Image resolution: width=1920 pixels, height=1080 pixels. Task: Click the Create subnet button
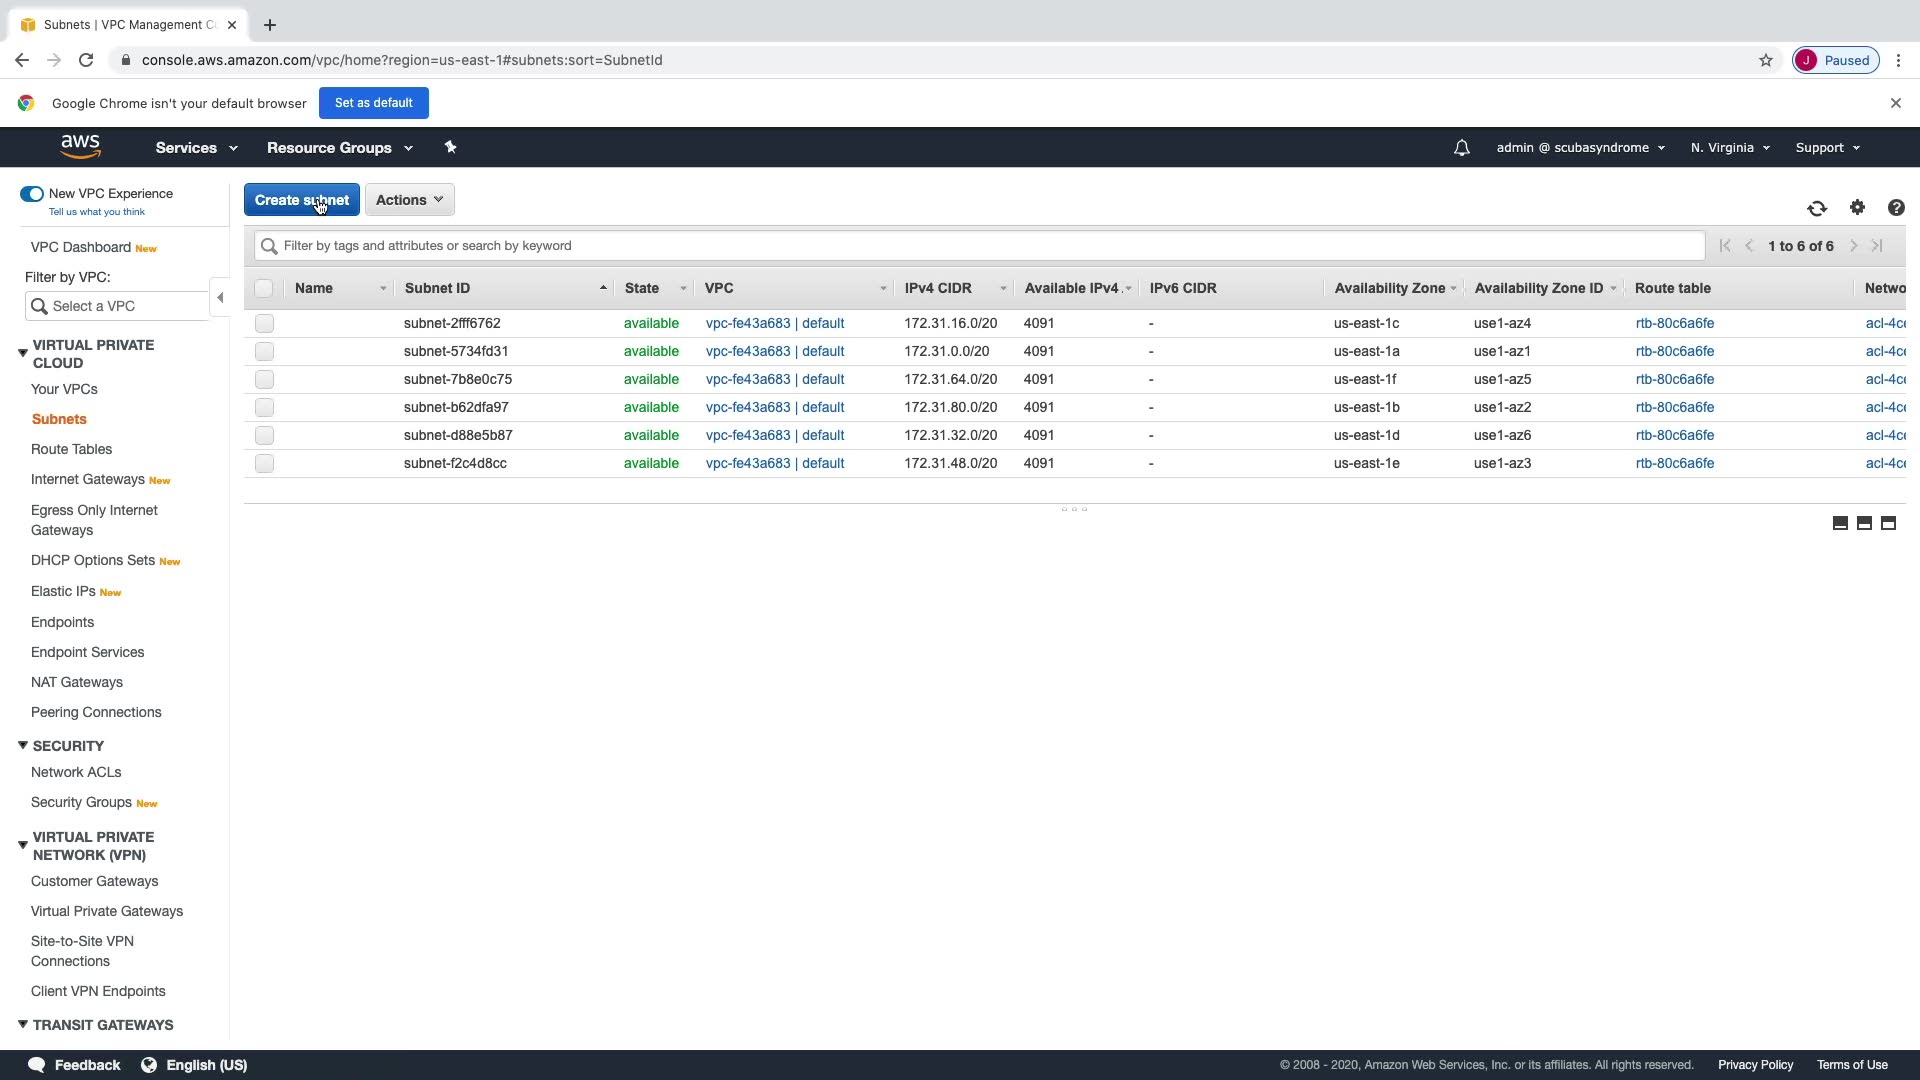[301, 200]
